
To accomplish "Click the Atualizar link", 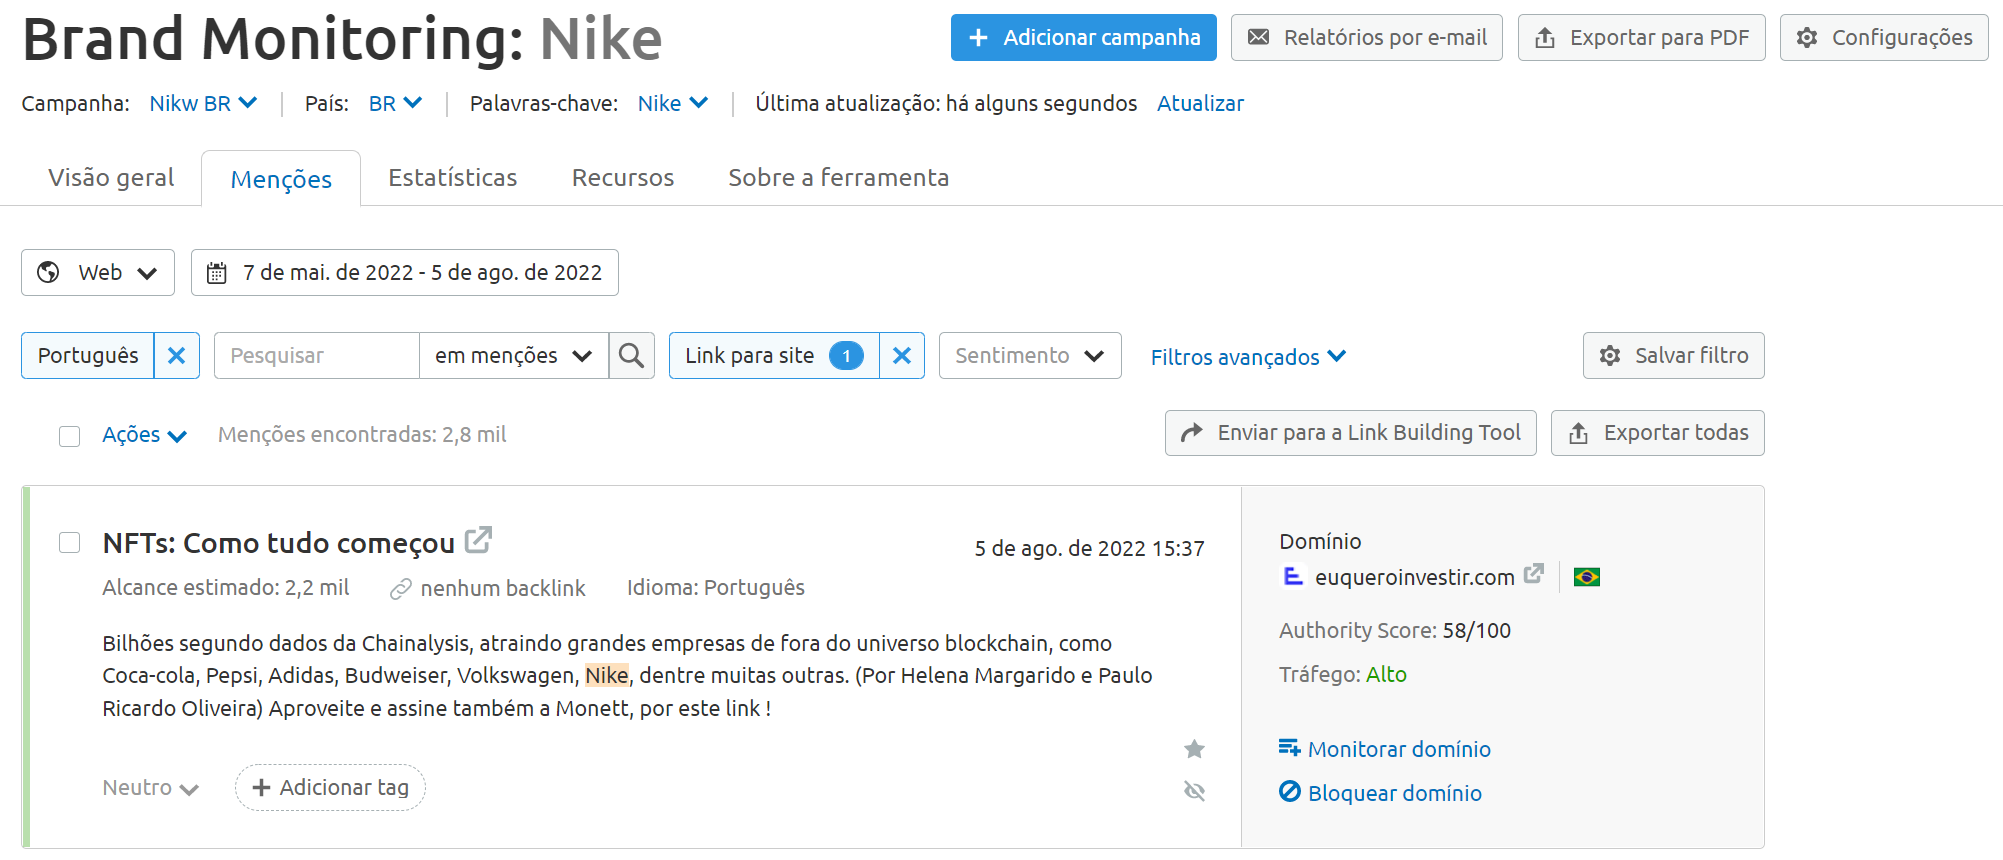I will pyautogui.click(x=1200, y=103).
